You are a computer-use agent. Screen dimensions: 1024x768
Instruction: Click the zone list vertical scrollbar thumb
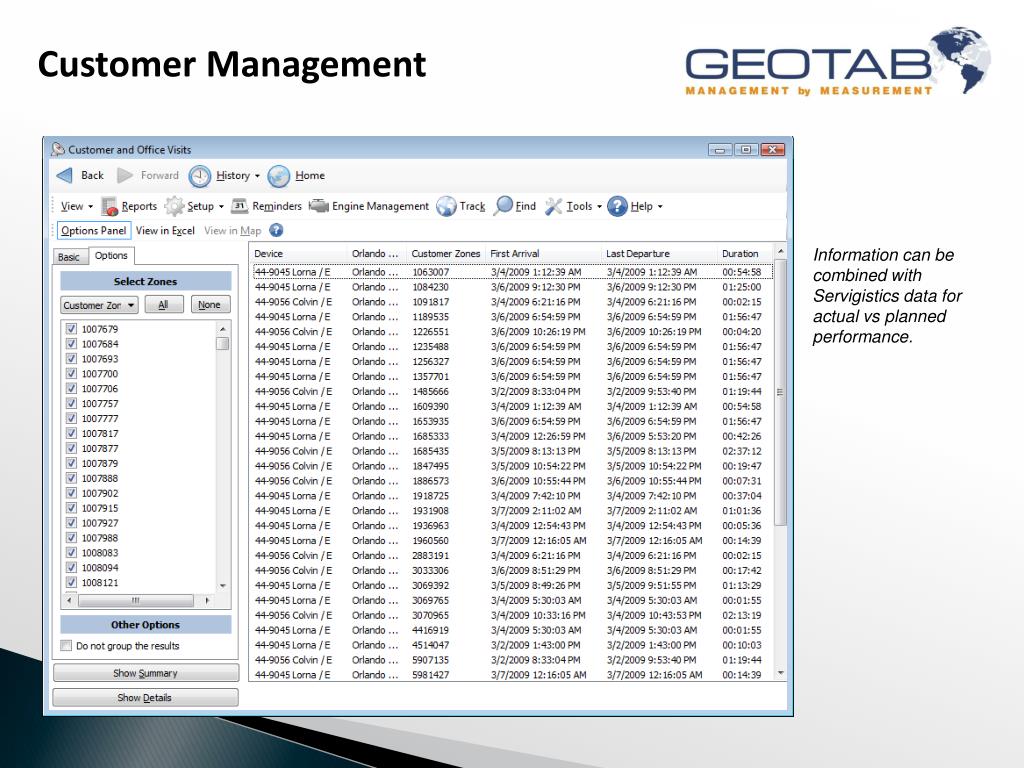coord(223,343)
